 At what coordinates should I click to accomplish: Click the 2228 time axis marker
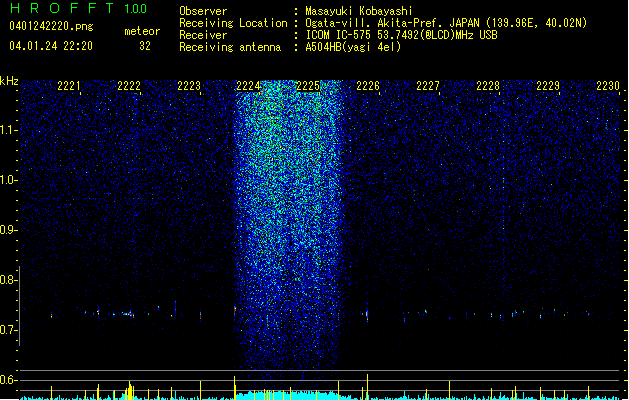pyautogui.click(x=488, y=86)
